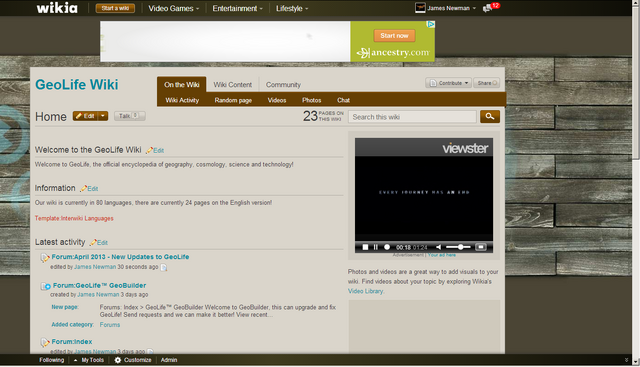This screenshot has width=640, height=367.
Task: Expand the My Tools menu
Action: (89, 360)
